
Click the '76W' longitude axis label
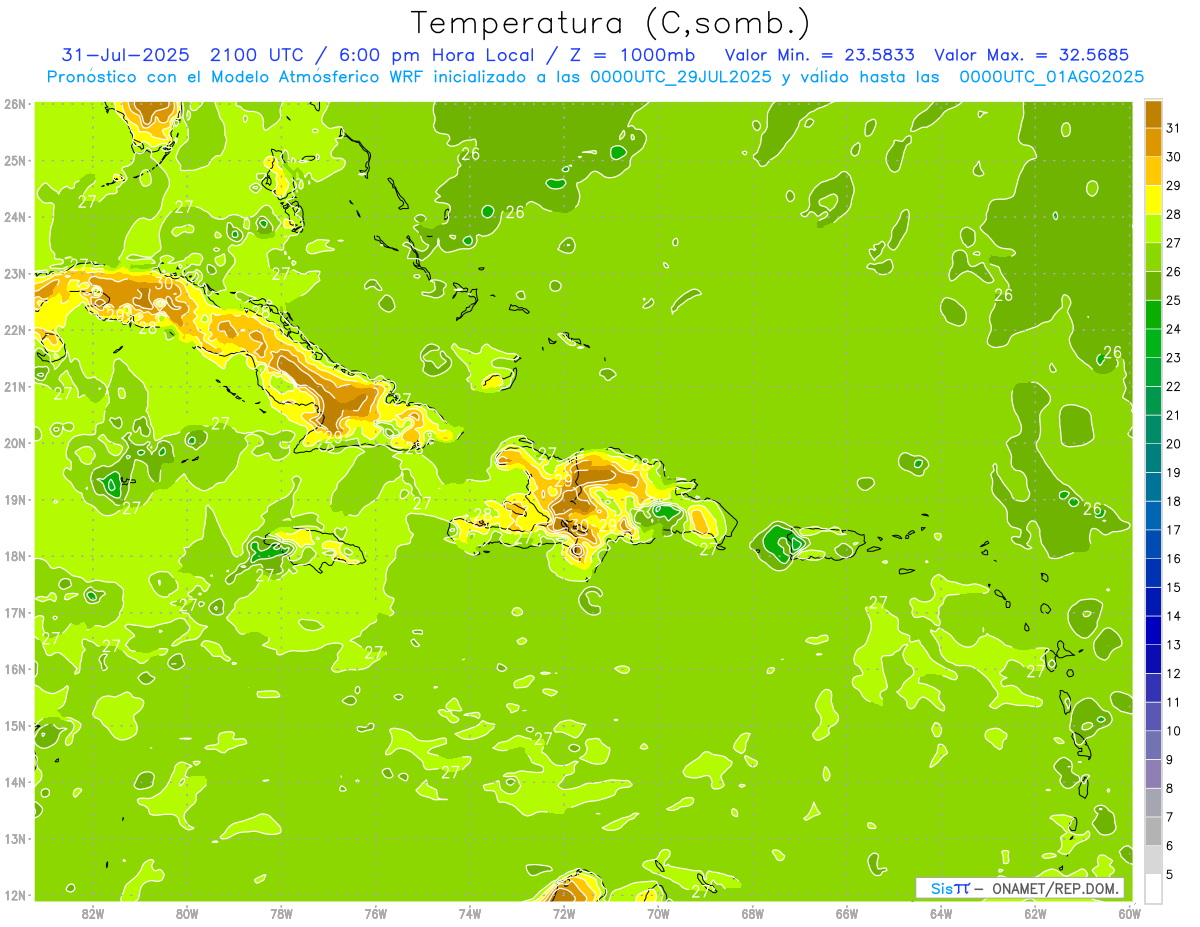point(375,914)
